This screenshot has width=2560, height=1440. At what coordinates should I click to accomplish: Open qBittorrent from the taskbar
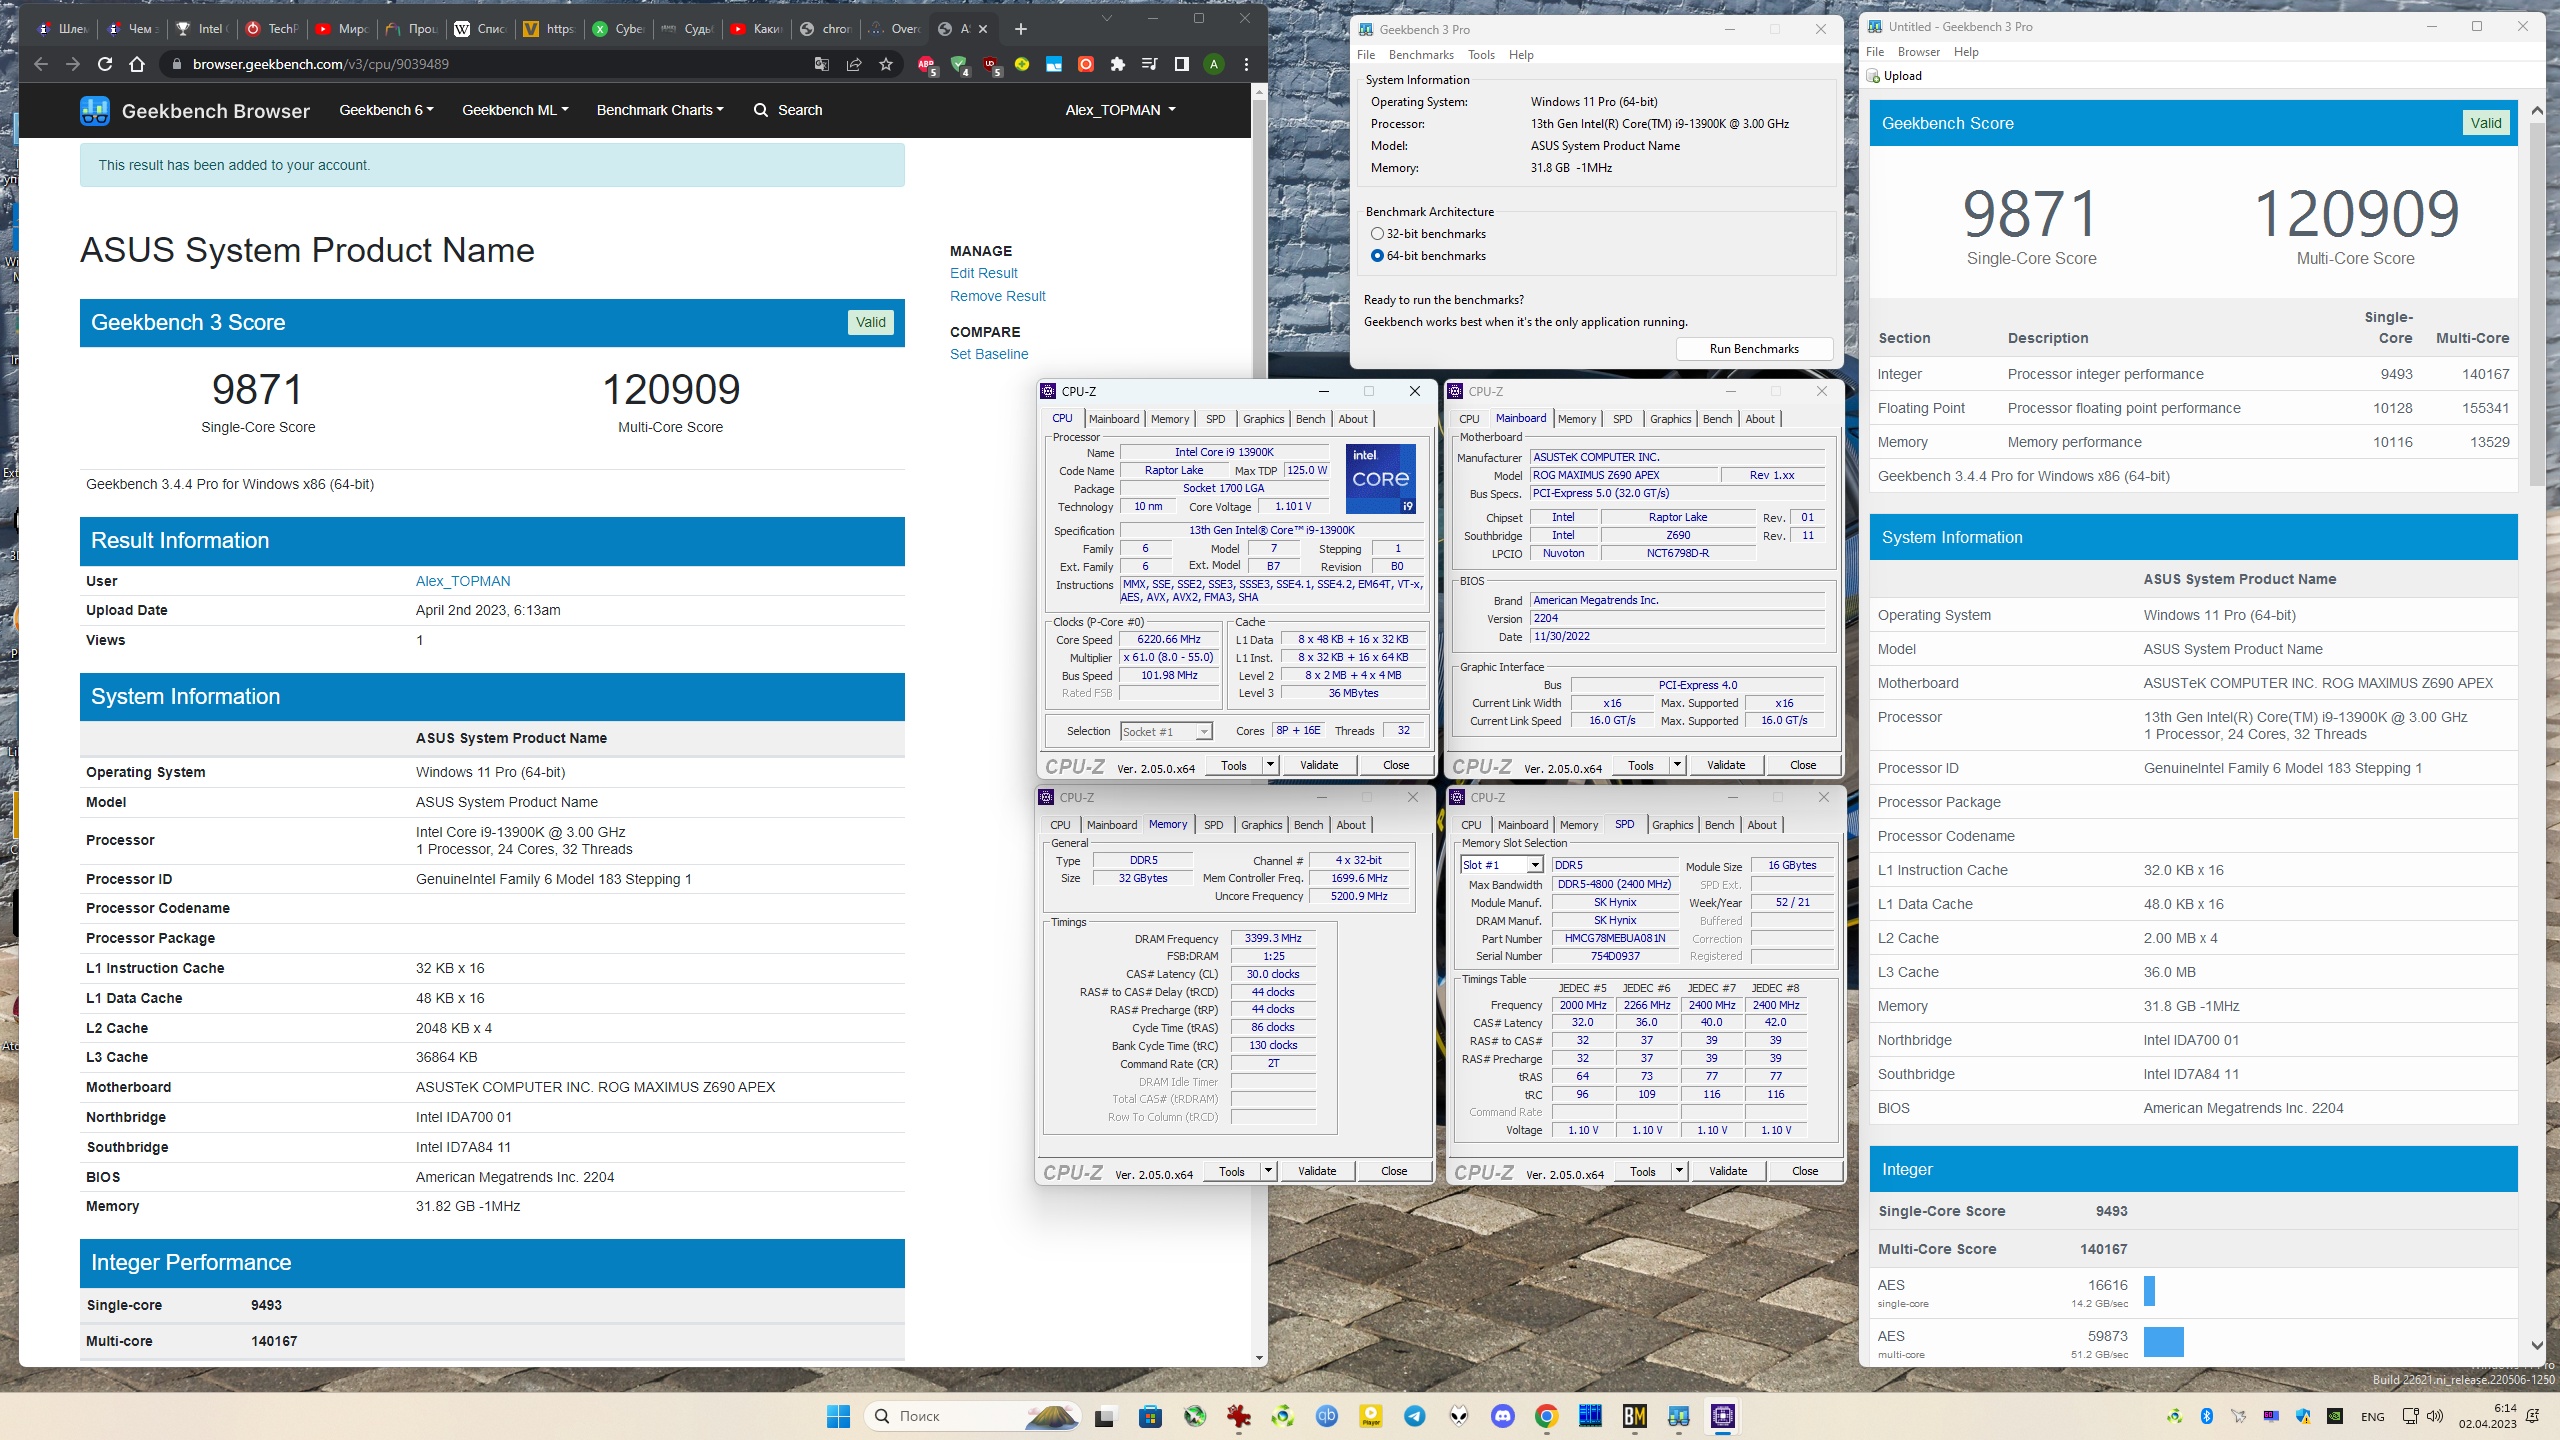[1327, 1416]
